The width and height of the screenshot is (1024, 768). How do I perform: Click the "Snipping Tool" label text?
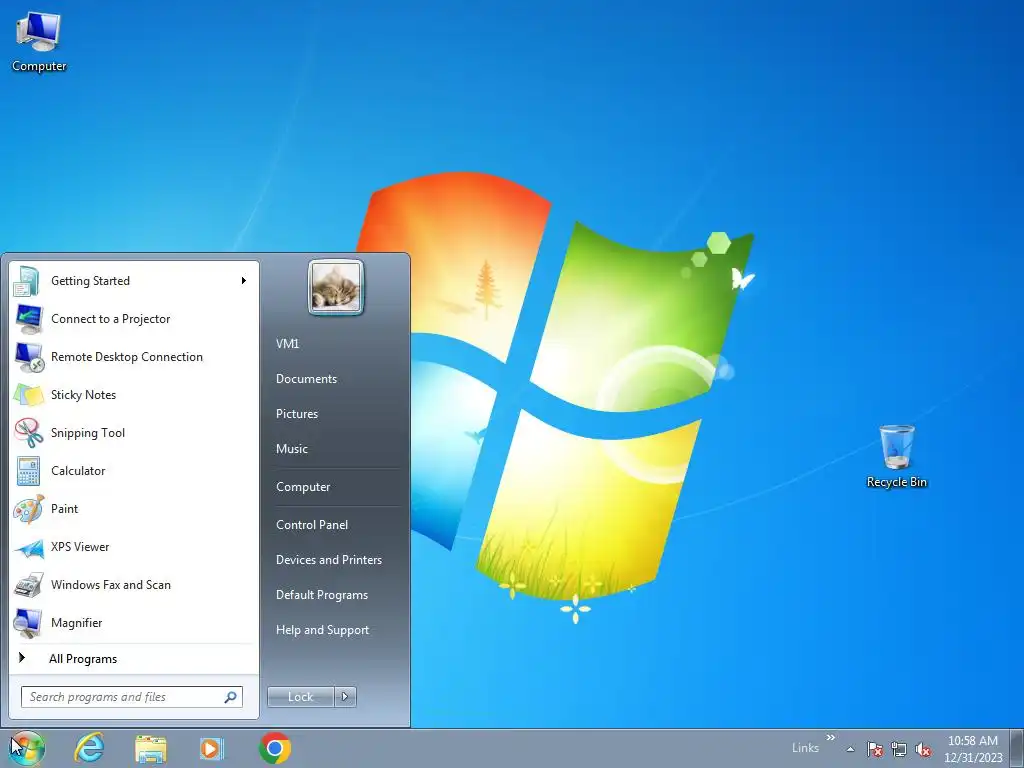[88, 432]
